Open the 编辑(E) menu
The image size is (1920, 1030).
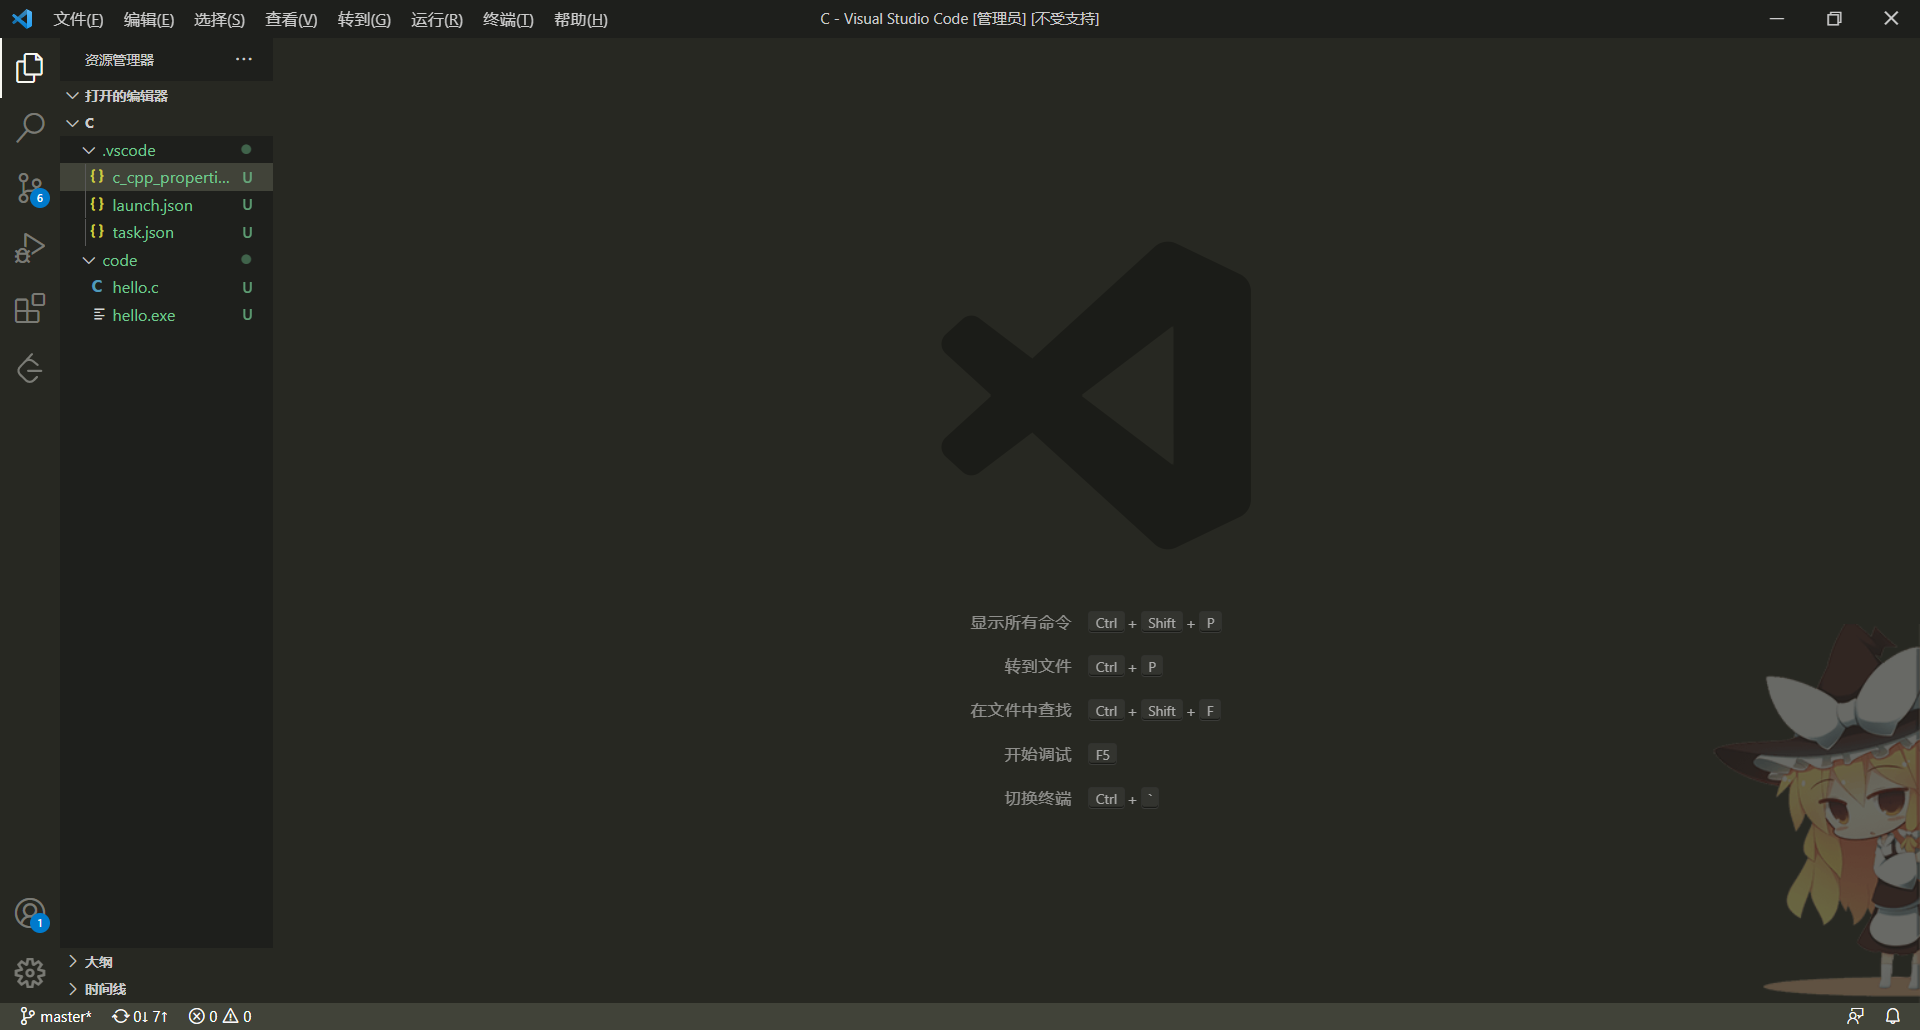(149, 20)
